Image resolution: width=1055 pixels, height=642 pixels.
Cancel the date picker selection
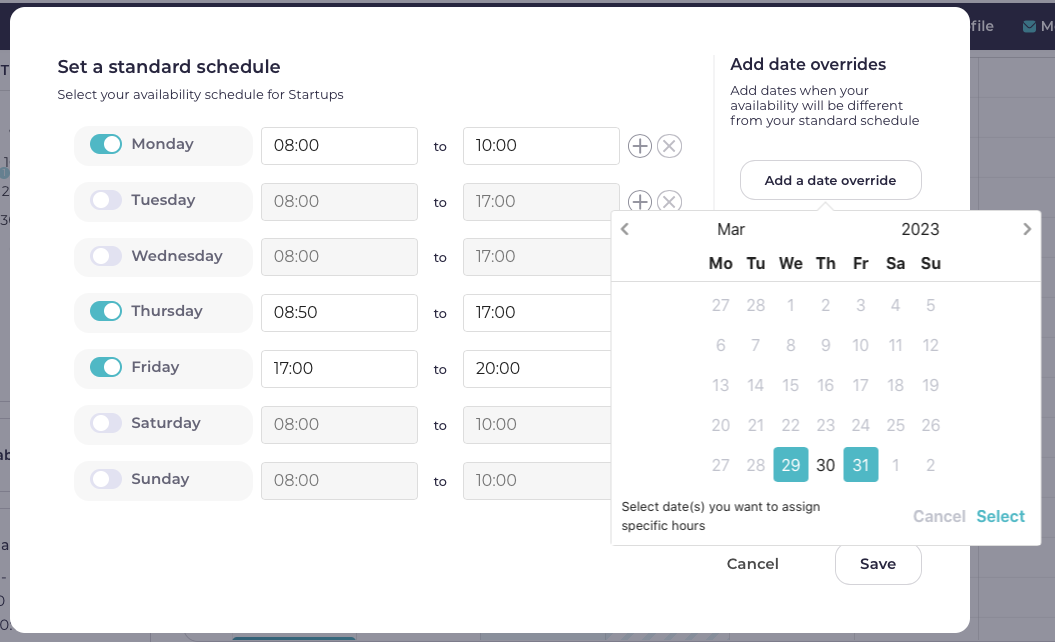[939, 516]
